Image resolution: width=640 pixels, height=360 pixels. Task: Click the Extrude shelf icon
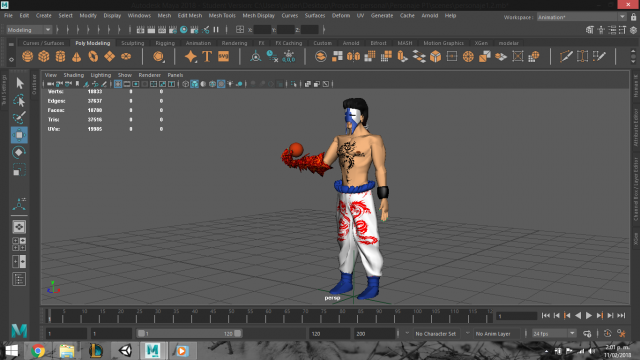(402, 56)
